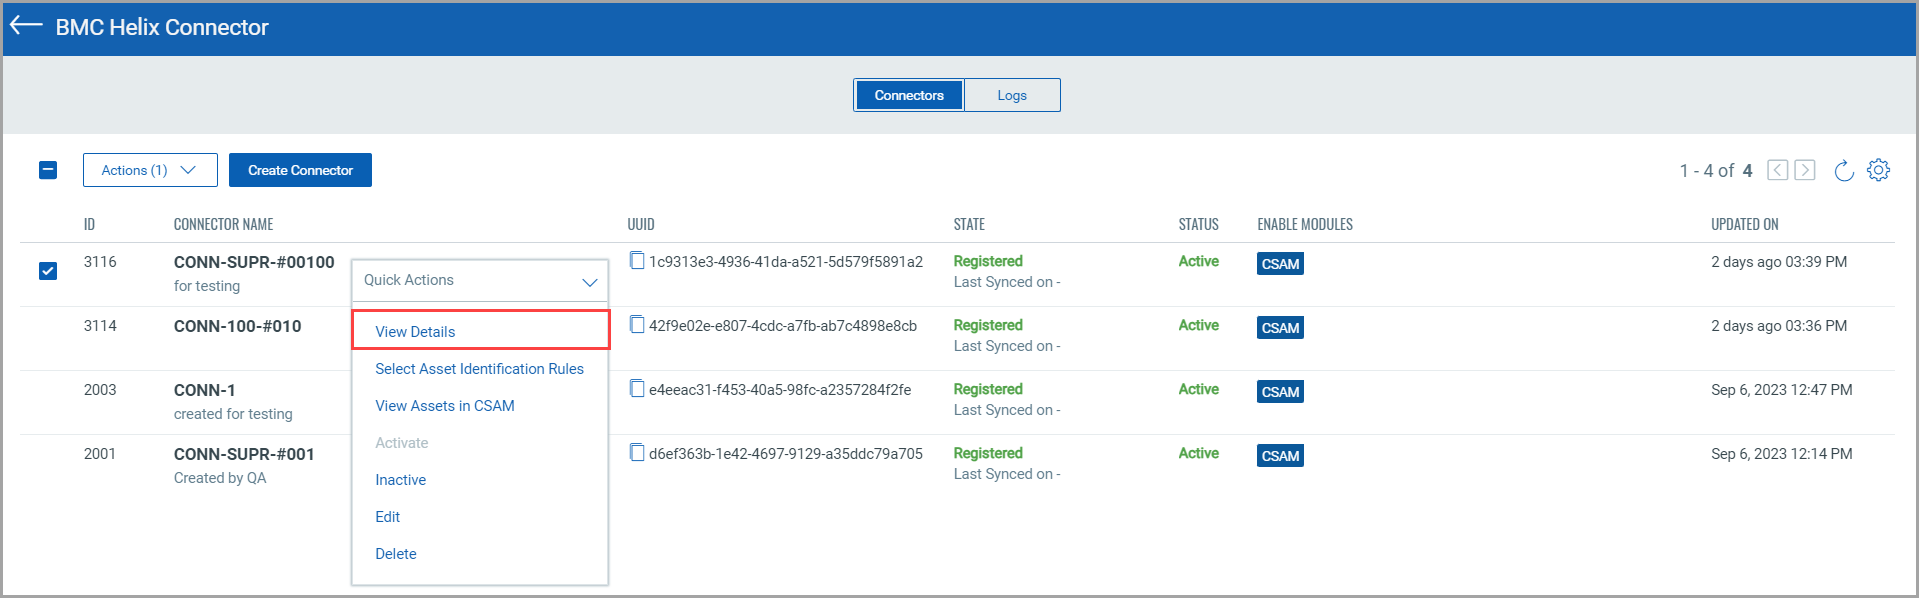
Task: Choose Delete from the quick actions menu
Action: tap(396, 554)
